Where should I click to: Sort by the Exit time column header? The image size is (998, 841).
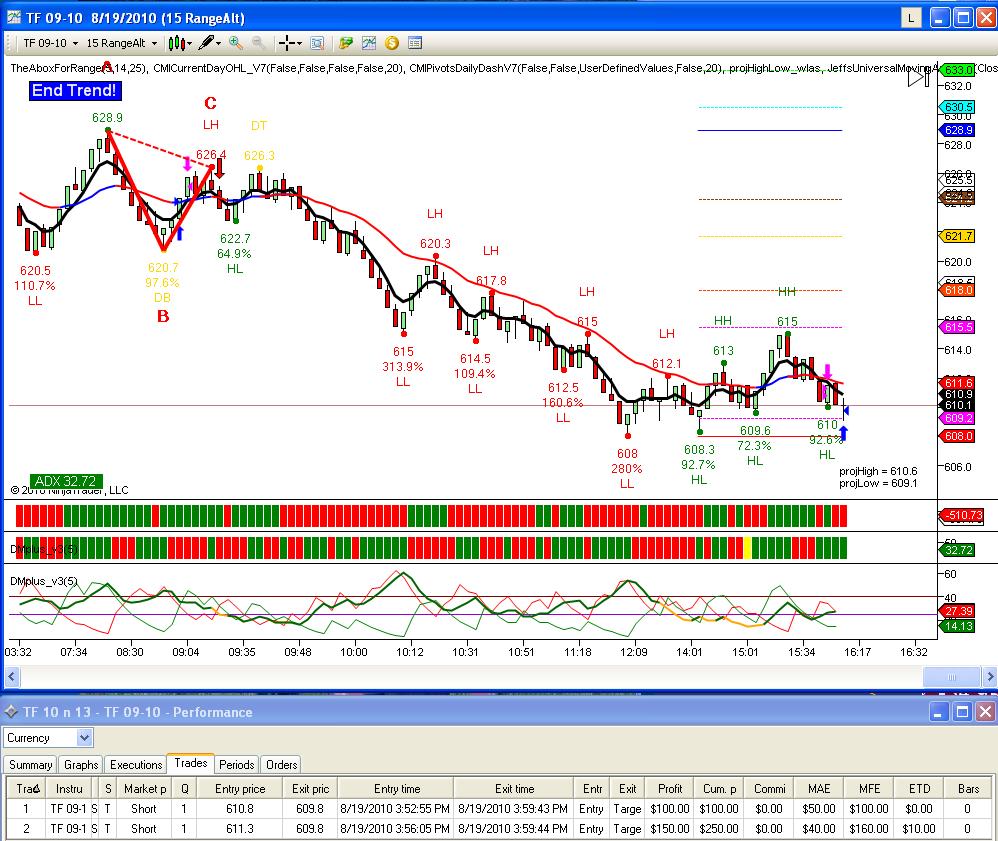pyautogui.click(x=514, y=789)
